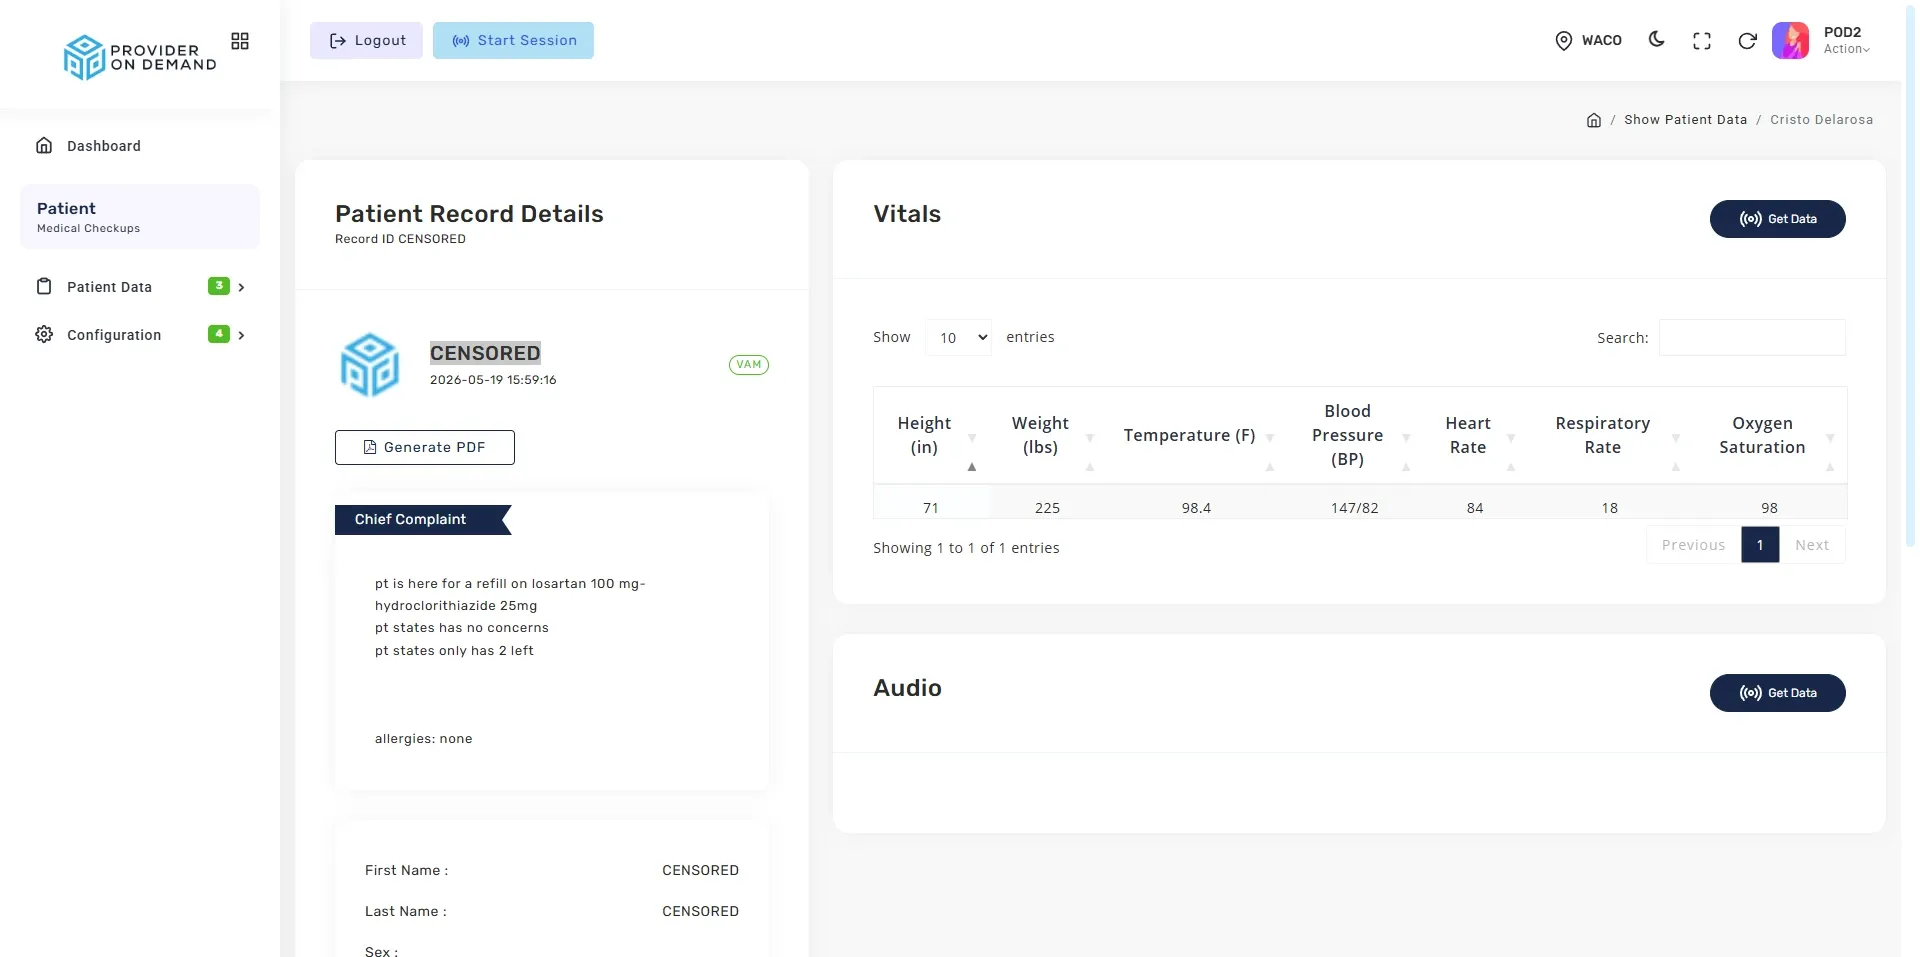
Task: Click the WACO location label
Action: click(x=1601, y=41)
